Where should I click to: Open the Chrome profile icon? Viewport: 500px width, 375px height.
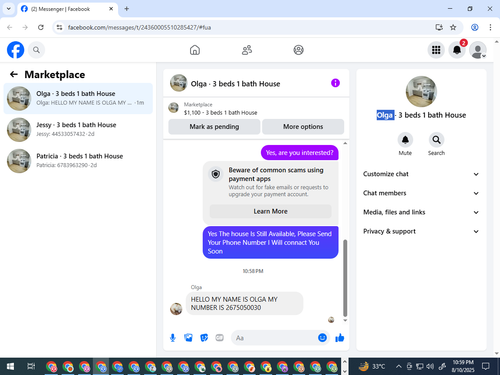pos(475,27)
